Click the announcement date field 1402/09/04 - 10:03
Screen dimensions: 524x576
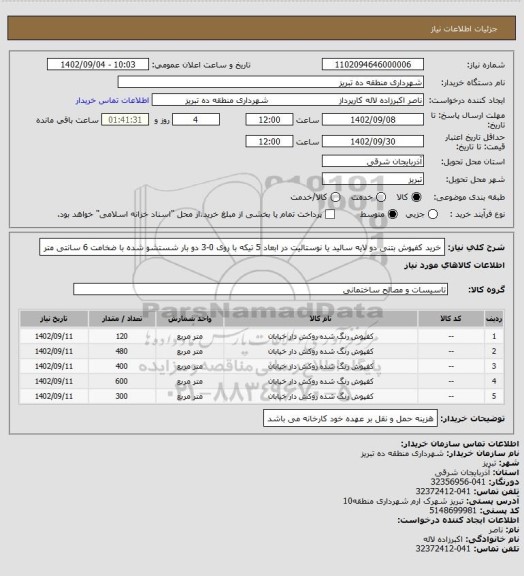(x=98, y=64)
